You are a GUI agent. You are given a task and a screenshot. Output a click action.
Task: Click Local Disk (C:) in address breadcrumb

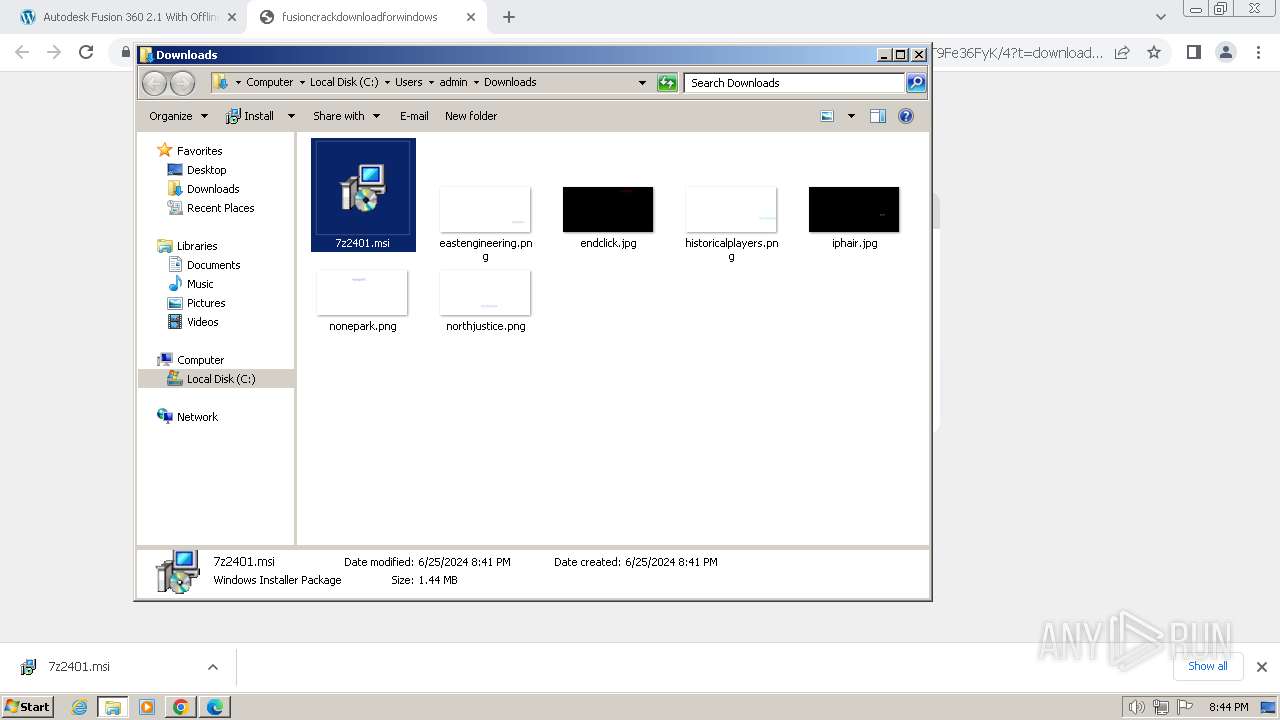tap(344, 83)
